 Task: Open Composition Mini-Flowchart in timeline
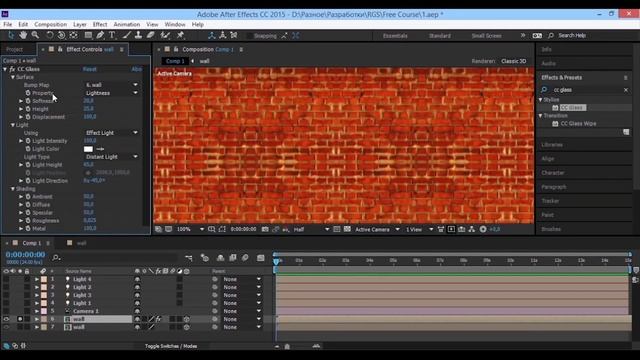click(x=189, y=258)
